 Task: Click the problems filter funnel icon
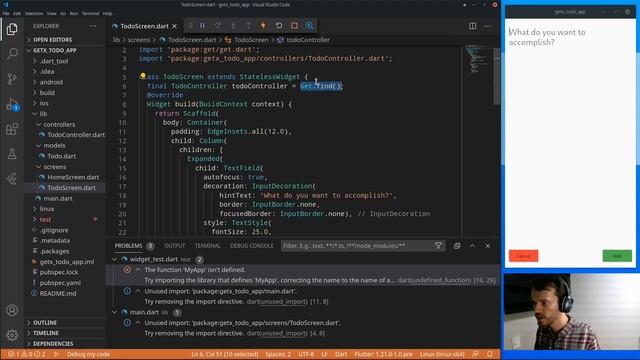click(438, 246)
